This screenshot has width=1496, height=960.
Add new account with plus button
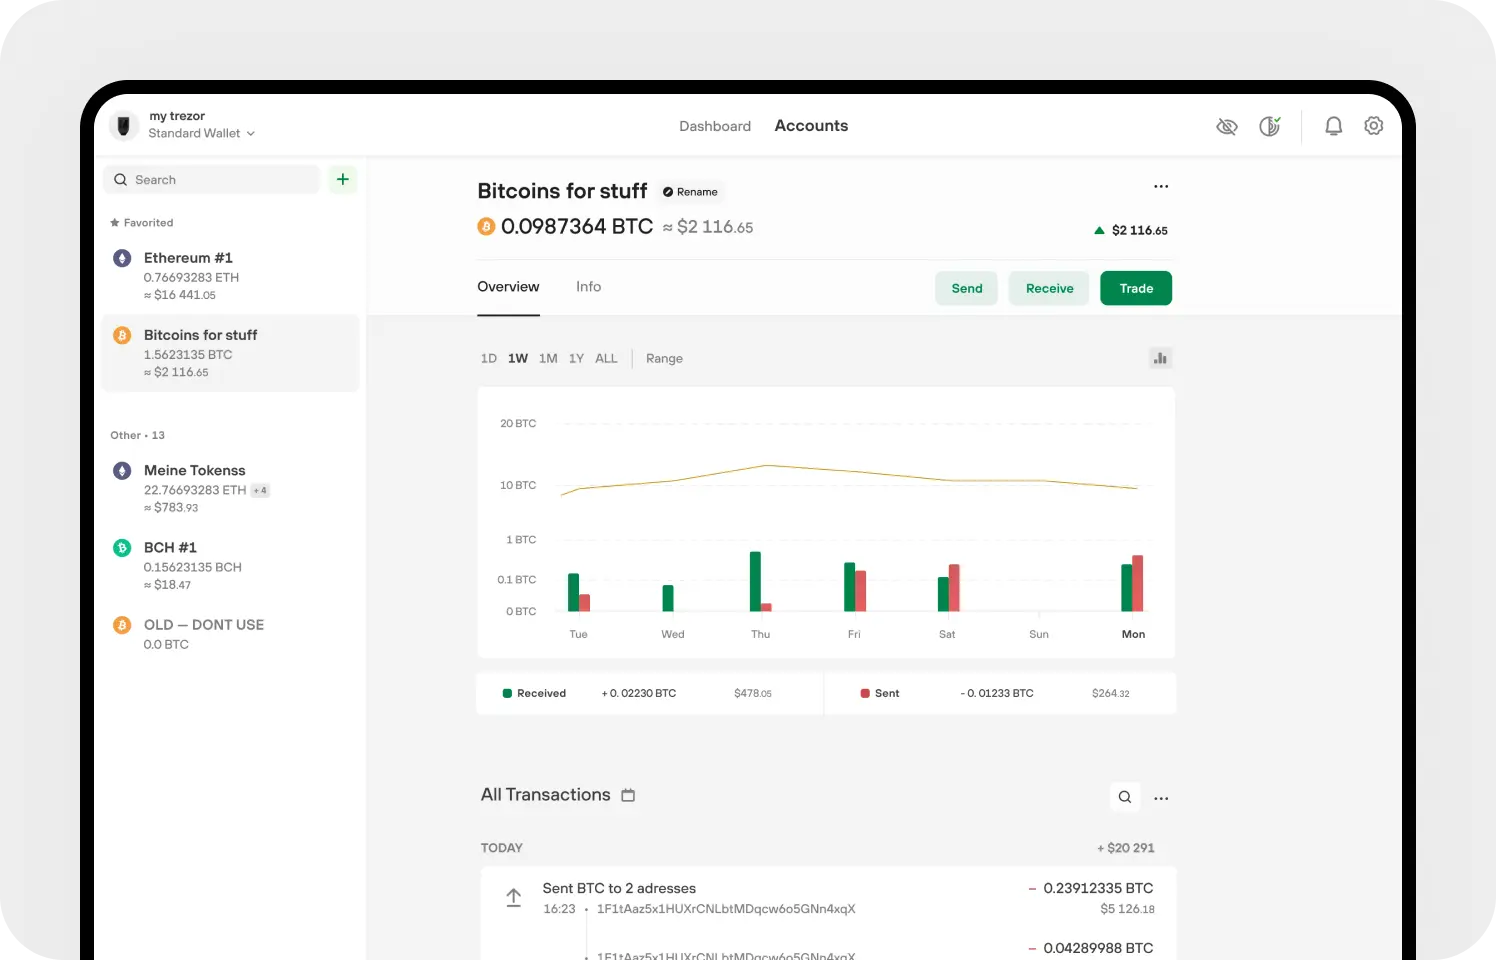343,179
